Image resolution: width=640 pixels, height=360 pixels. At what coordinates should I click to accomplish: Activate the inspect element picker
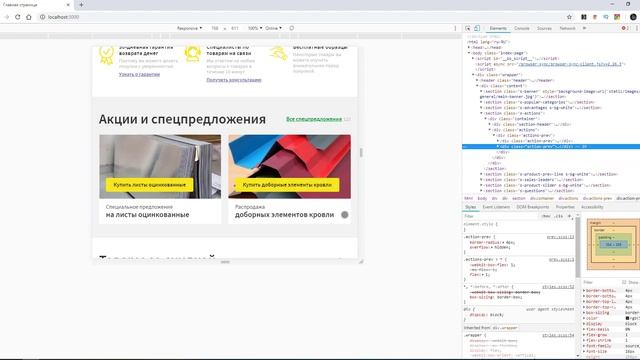(468, 28)
